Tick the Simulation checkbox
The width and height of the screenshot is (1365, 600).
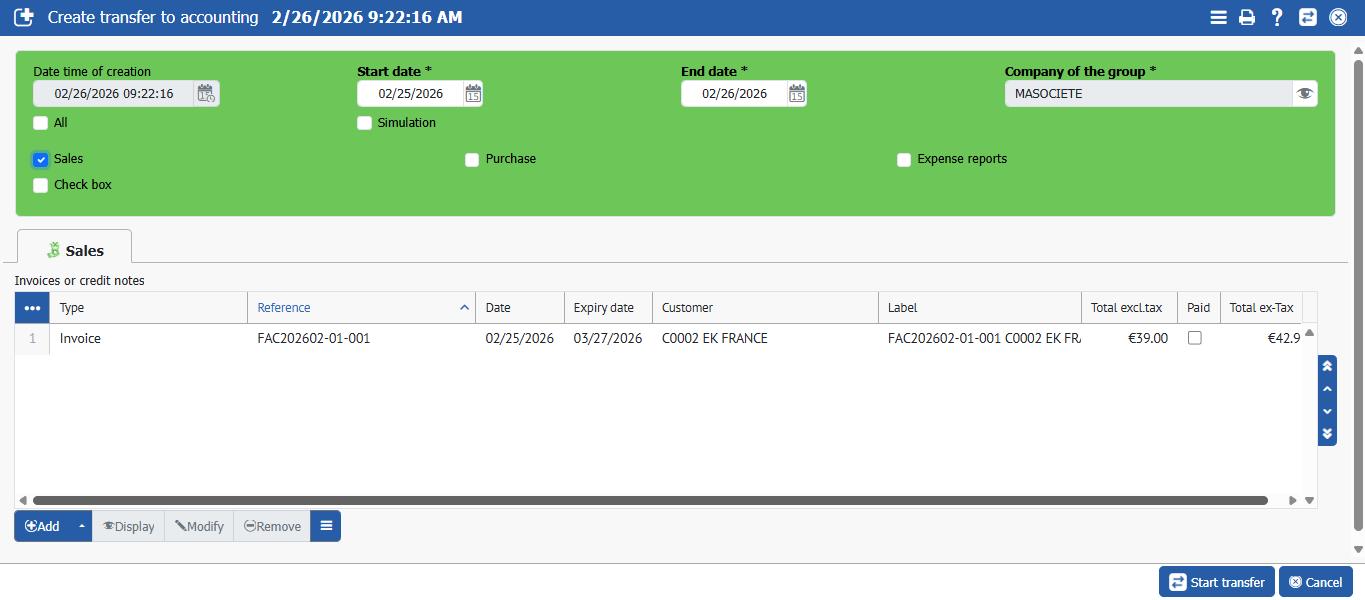365,123
